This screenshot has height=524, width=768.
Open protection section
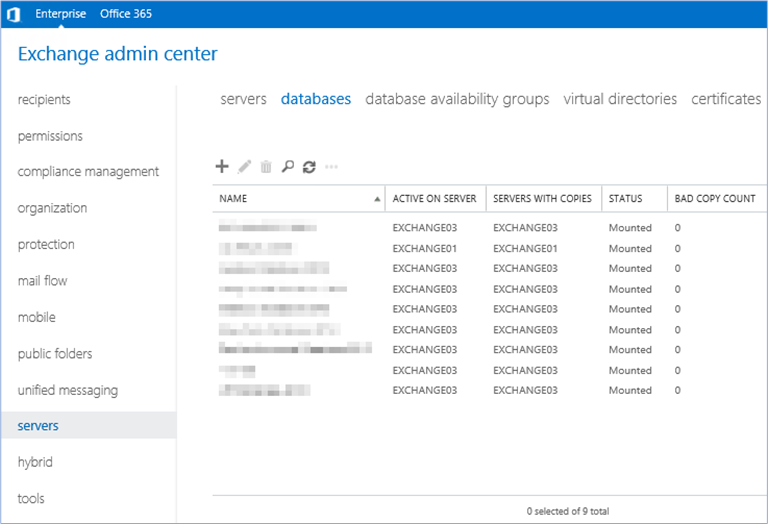coord(46,244)
